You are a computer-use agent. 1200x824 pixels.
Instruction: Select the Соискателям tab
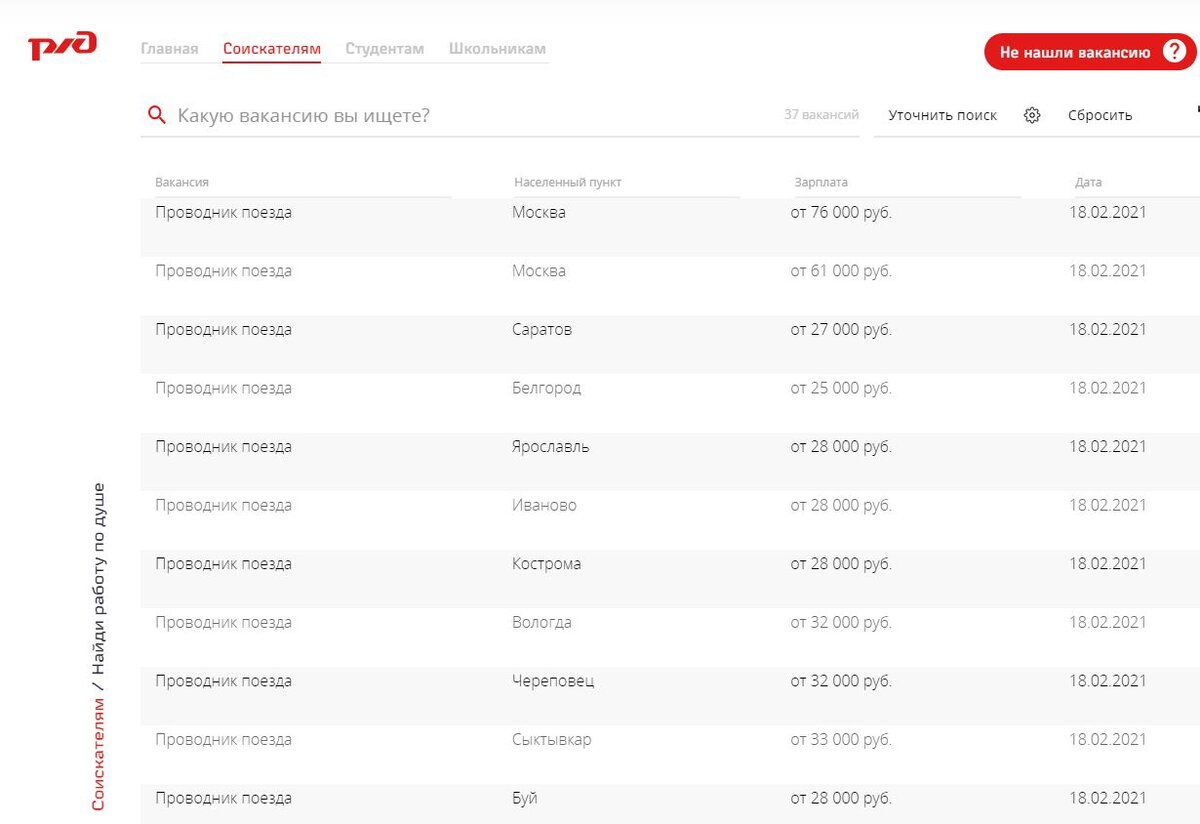pyautogui.click(x=272, y=48)
